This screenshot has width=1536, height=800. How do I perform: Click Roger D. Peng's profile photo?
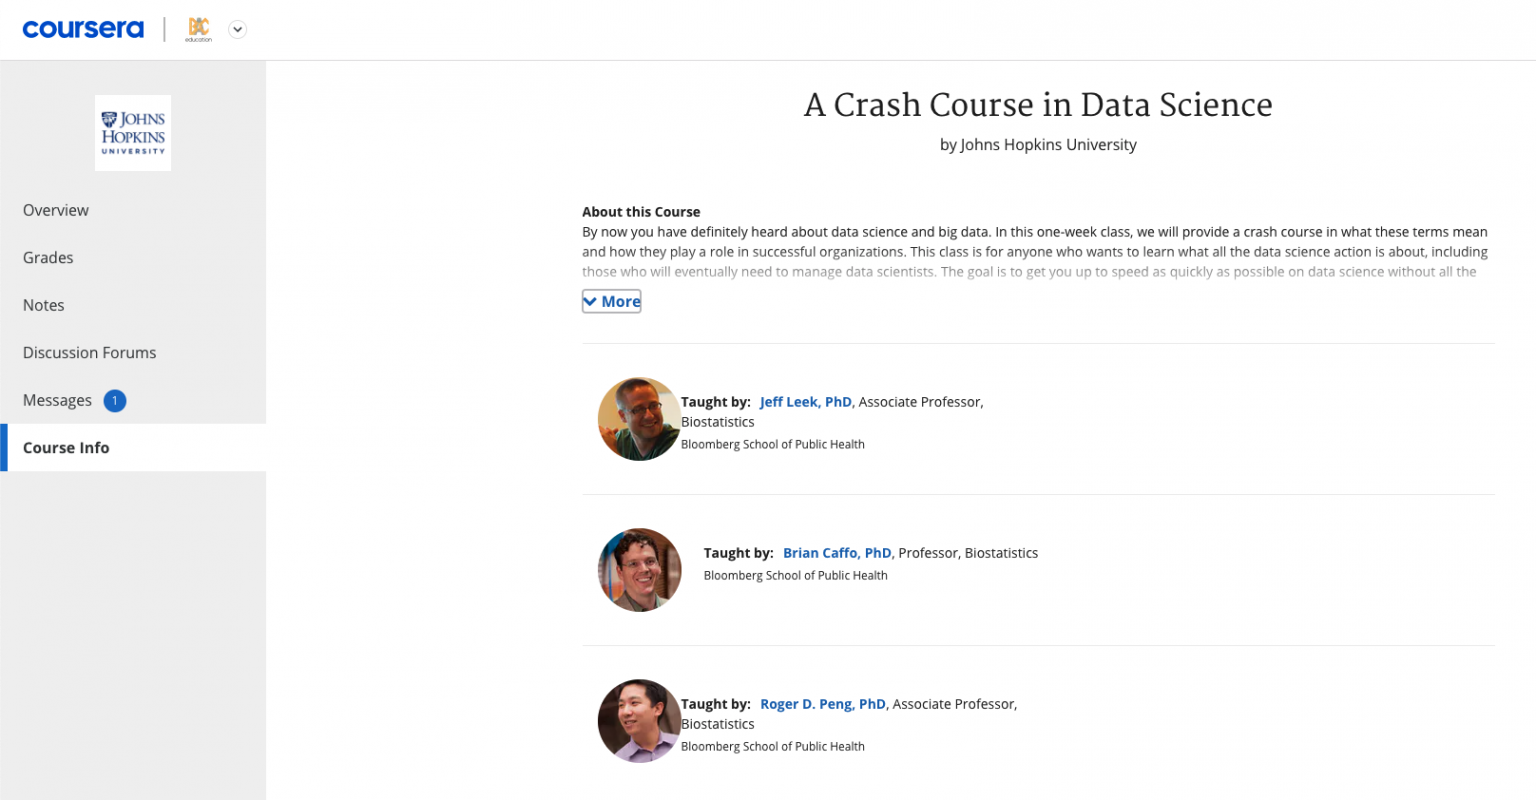[639, 721]
